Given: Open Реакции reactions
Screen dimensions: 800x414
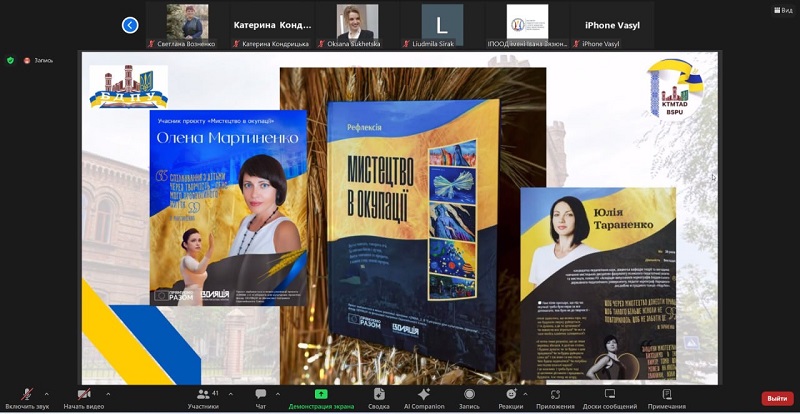Looking at the screenshot, I should tap(511, 399).
